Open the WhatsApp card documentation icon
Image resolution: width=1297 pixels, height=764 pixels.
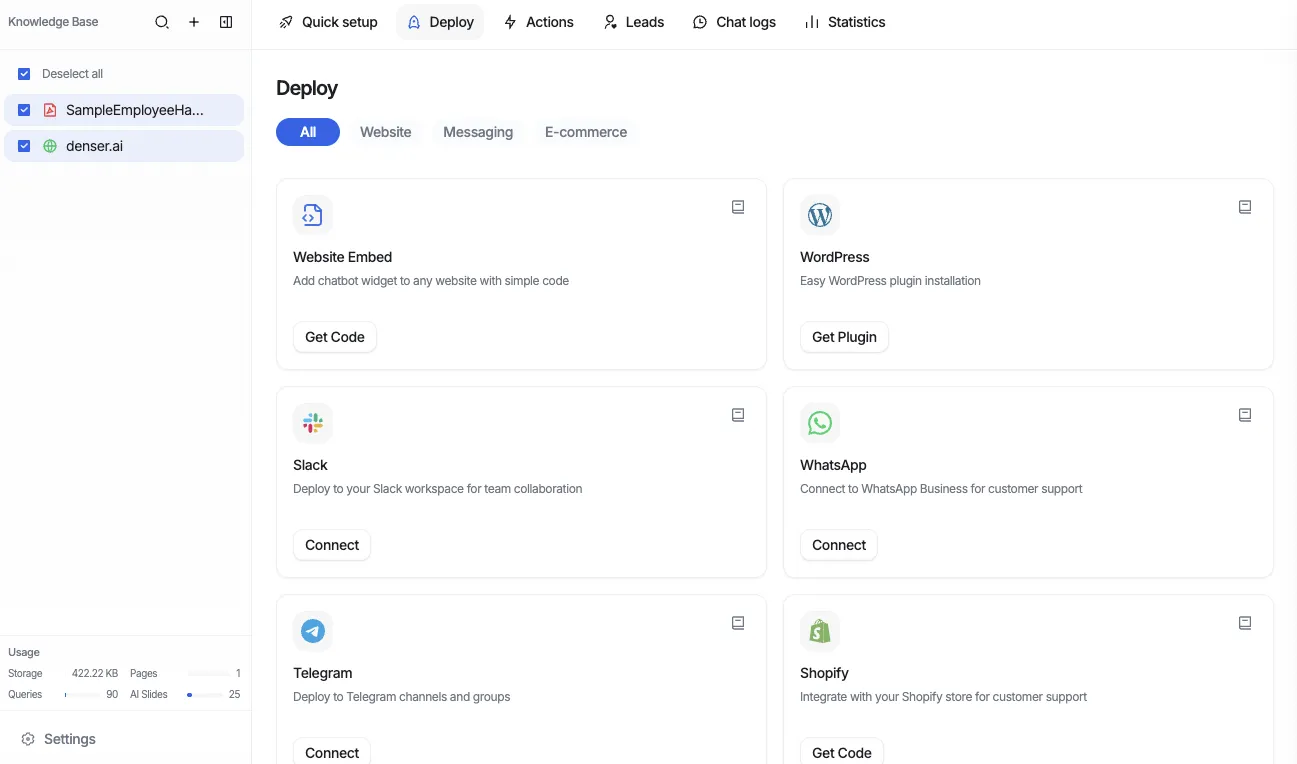1245,414
